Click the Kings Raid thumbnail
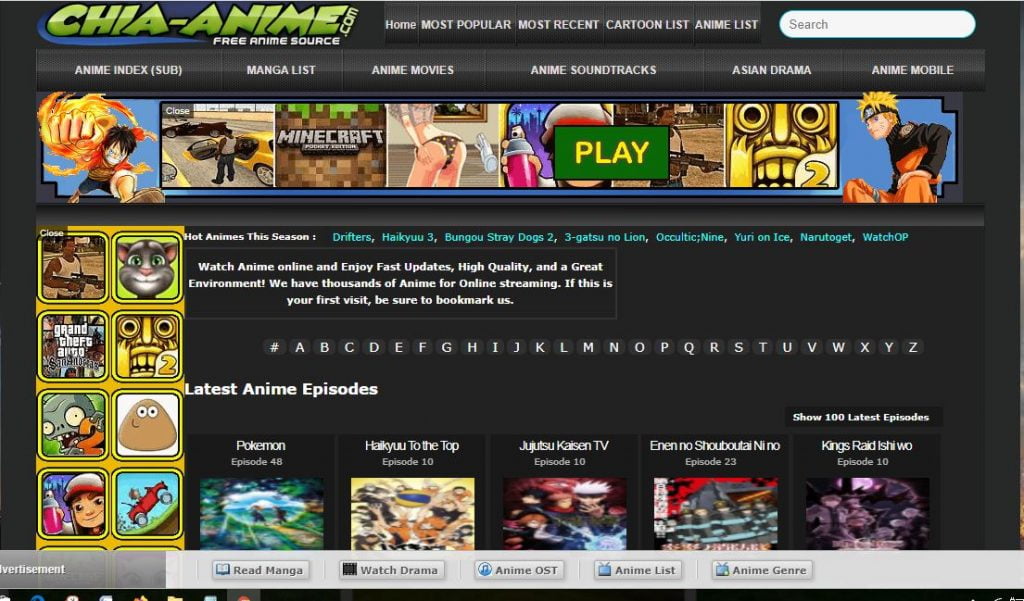 (x=867, y=513)
